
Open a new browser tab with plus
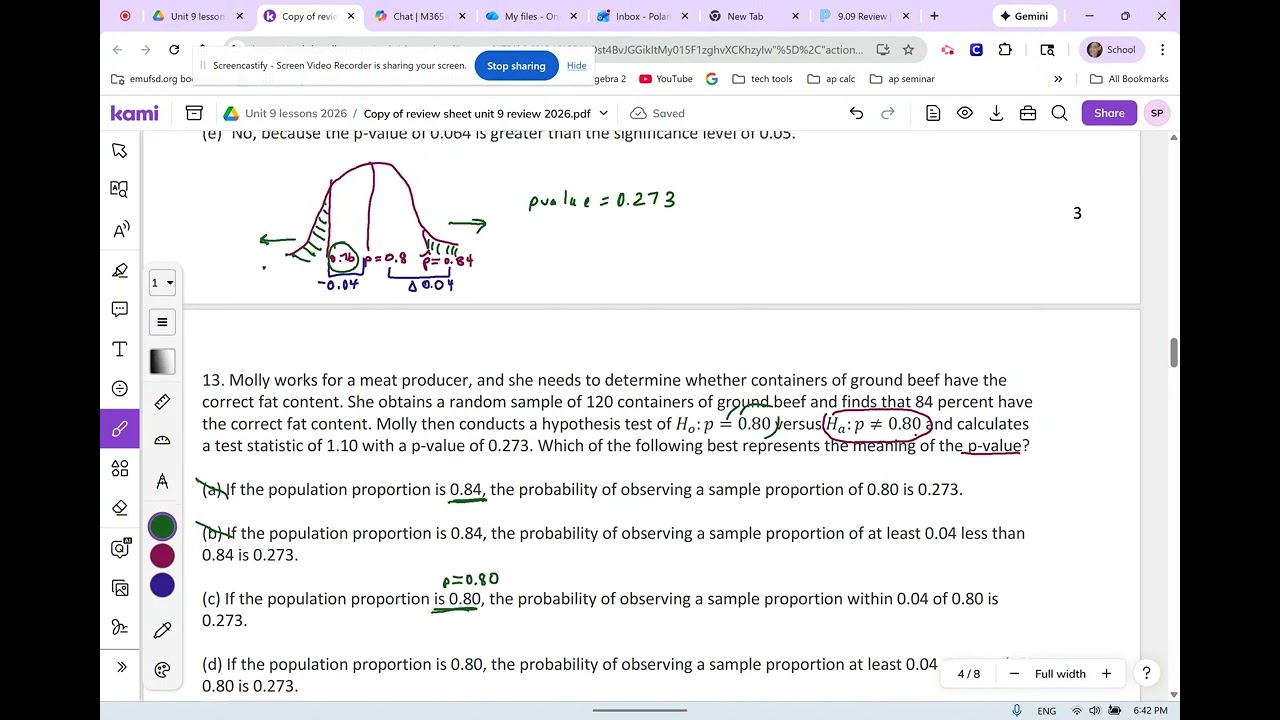click(934, 16)
